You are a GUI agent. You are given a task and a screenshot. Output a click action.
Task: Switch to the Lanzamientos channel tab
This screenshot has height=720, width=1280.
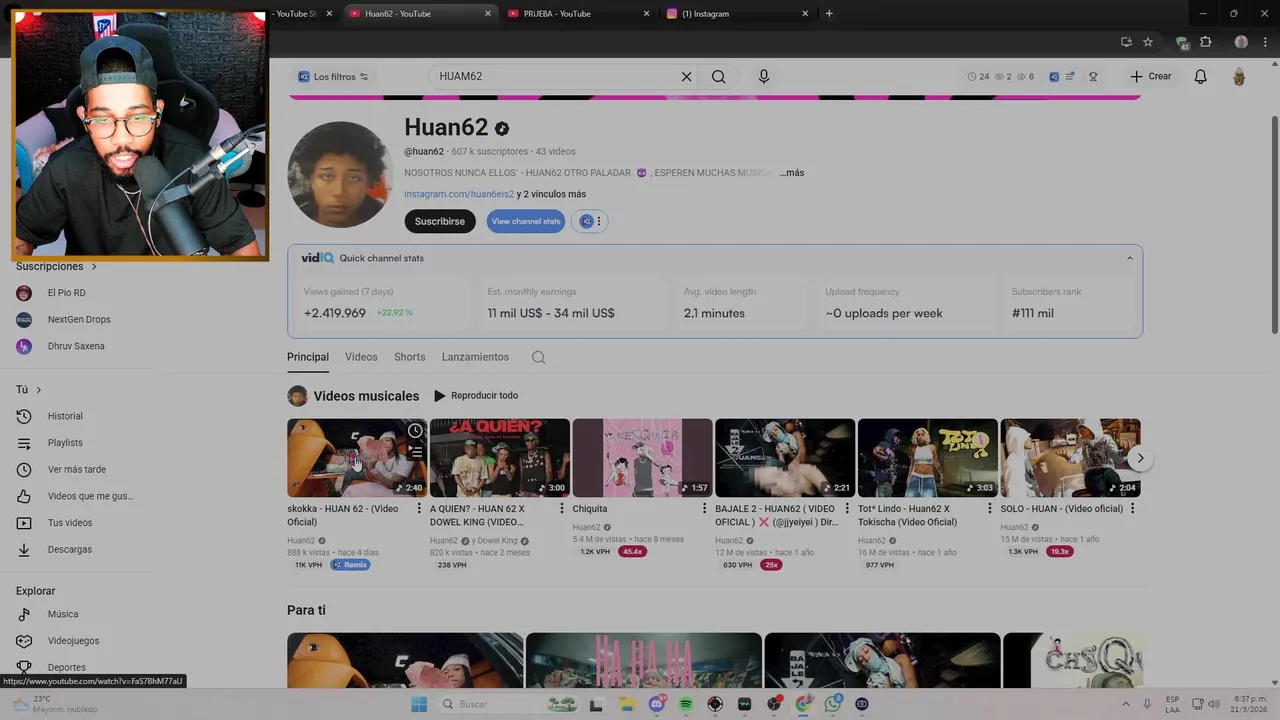pos(475,357)
